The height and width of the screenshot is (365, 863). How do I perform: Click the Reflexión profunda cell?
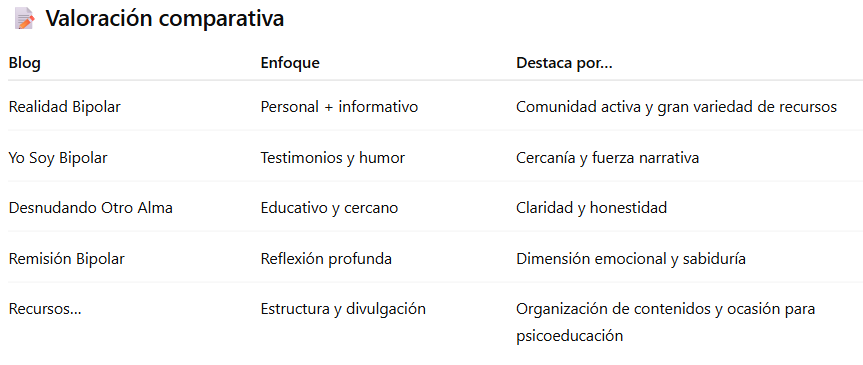tap(326, 259)
